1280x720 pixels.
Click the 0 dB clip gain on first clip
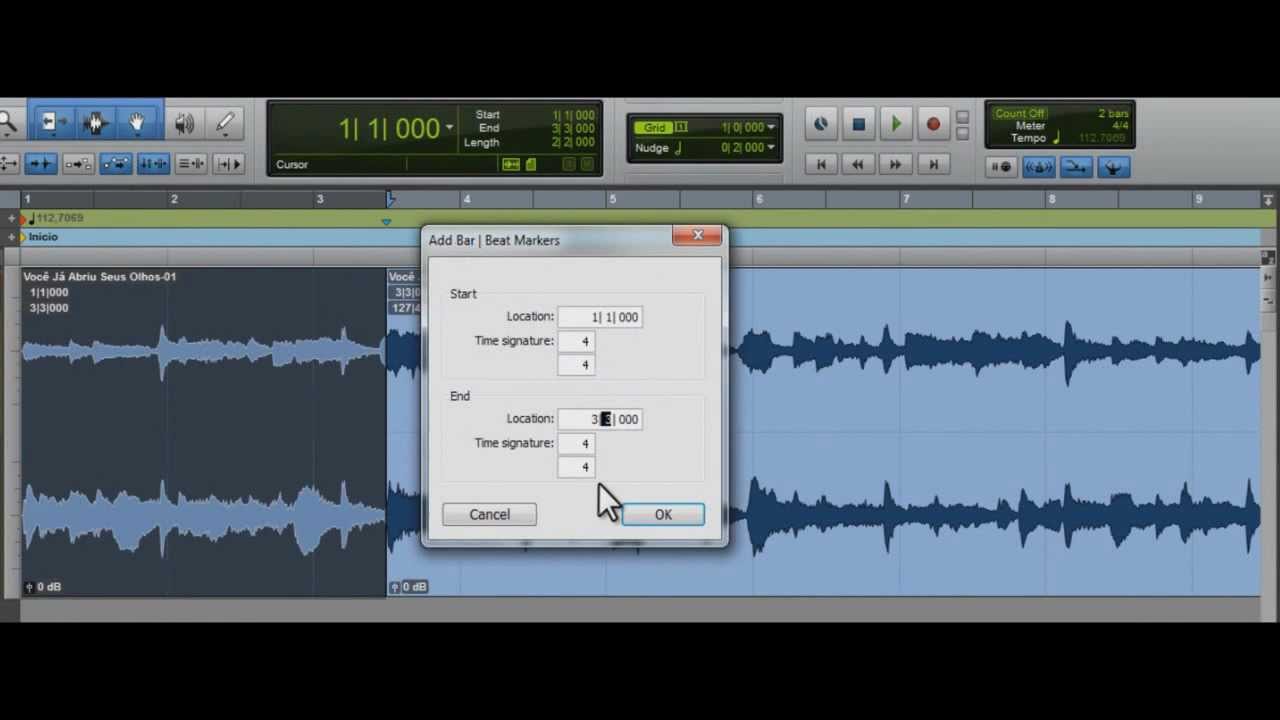[43, 587]
